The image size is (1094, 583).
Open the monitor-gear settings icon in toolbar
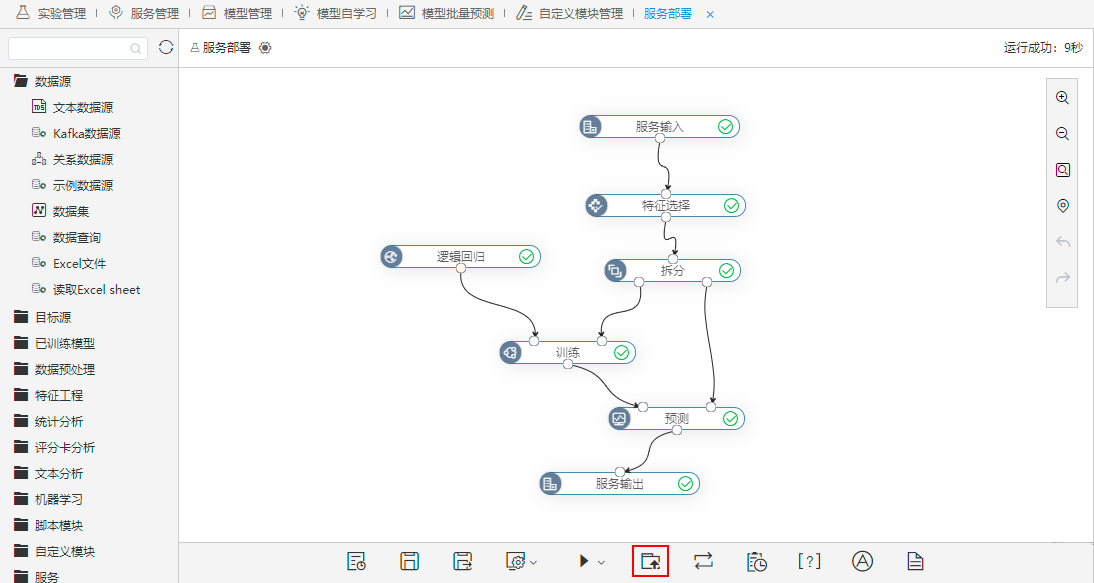[x=515, y=561]
